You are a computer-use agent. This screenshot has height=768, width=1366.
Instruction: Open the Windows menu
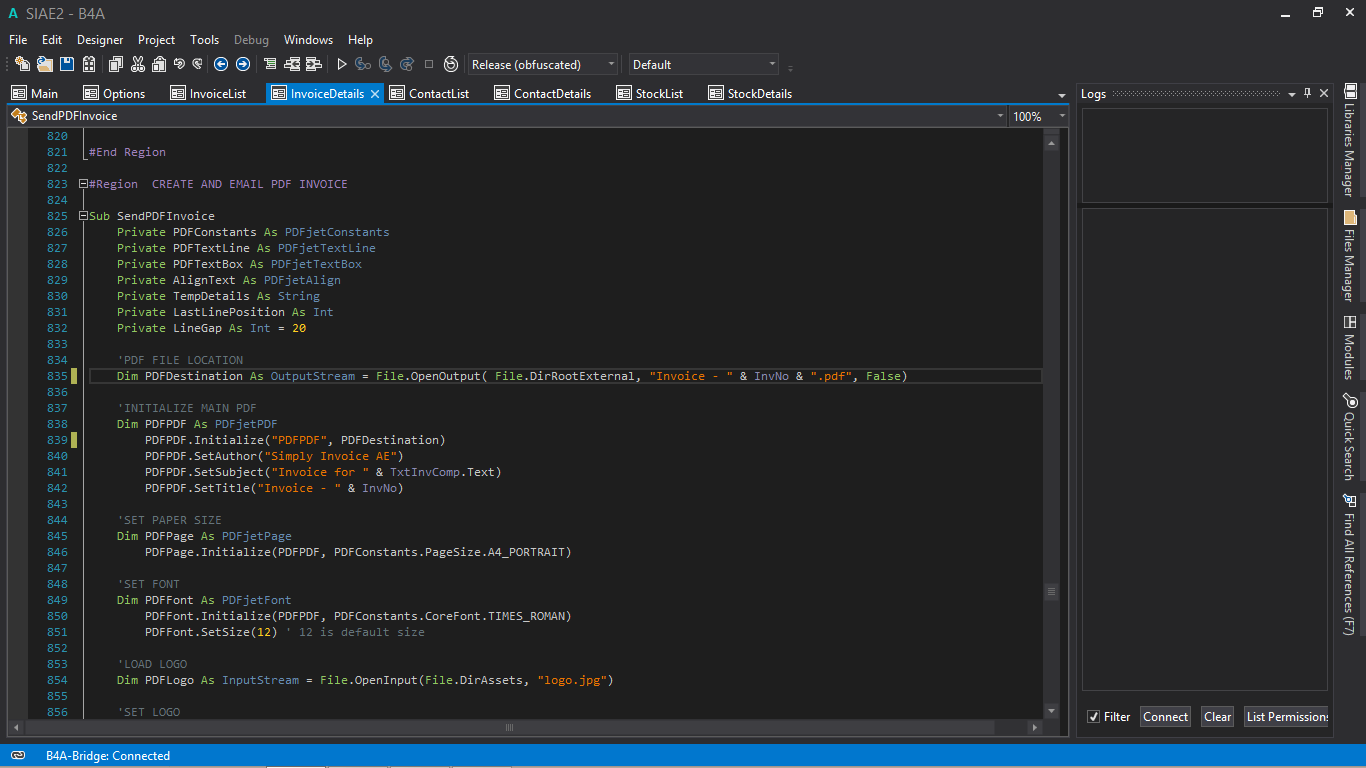pos(308,40)
